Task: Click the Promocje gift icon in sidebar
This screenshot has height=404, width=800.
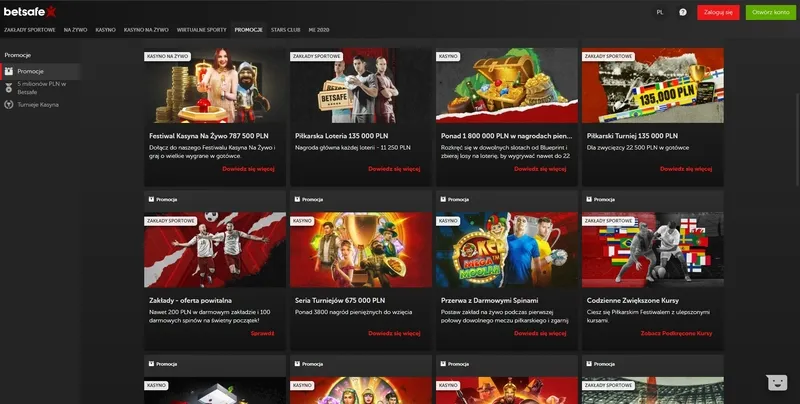Action: 9,71
